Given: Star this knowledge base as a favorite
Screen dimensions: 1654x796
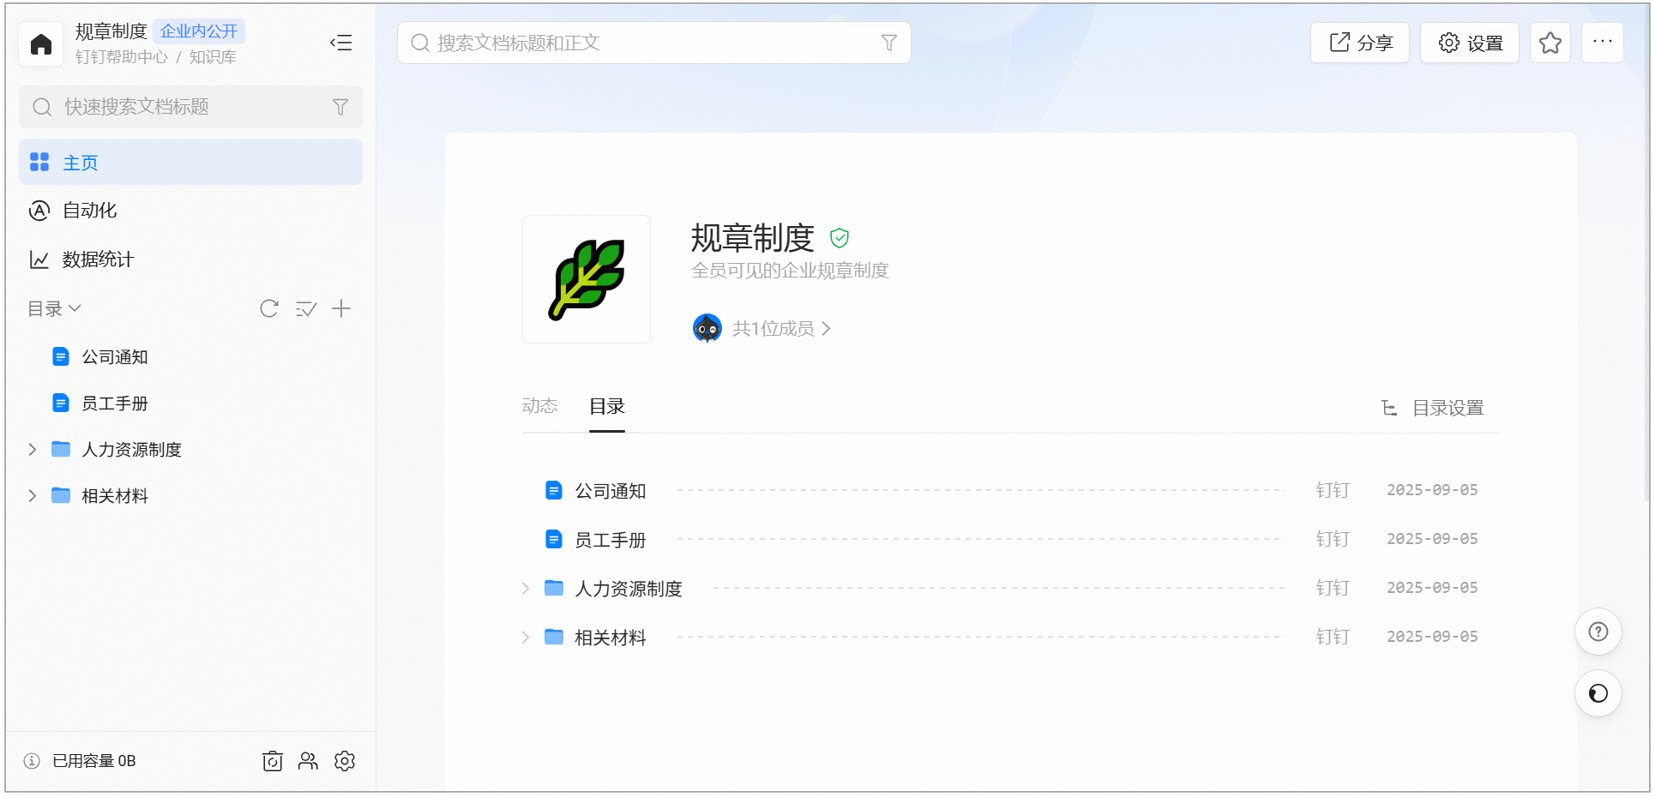Looking at the screenshot, I should pyautogui.click(x=1550, y=43).
